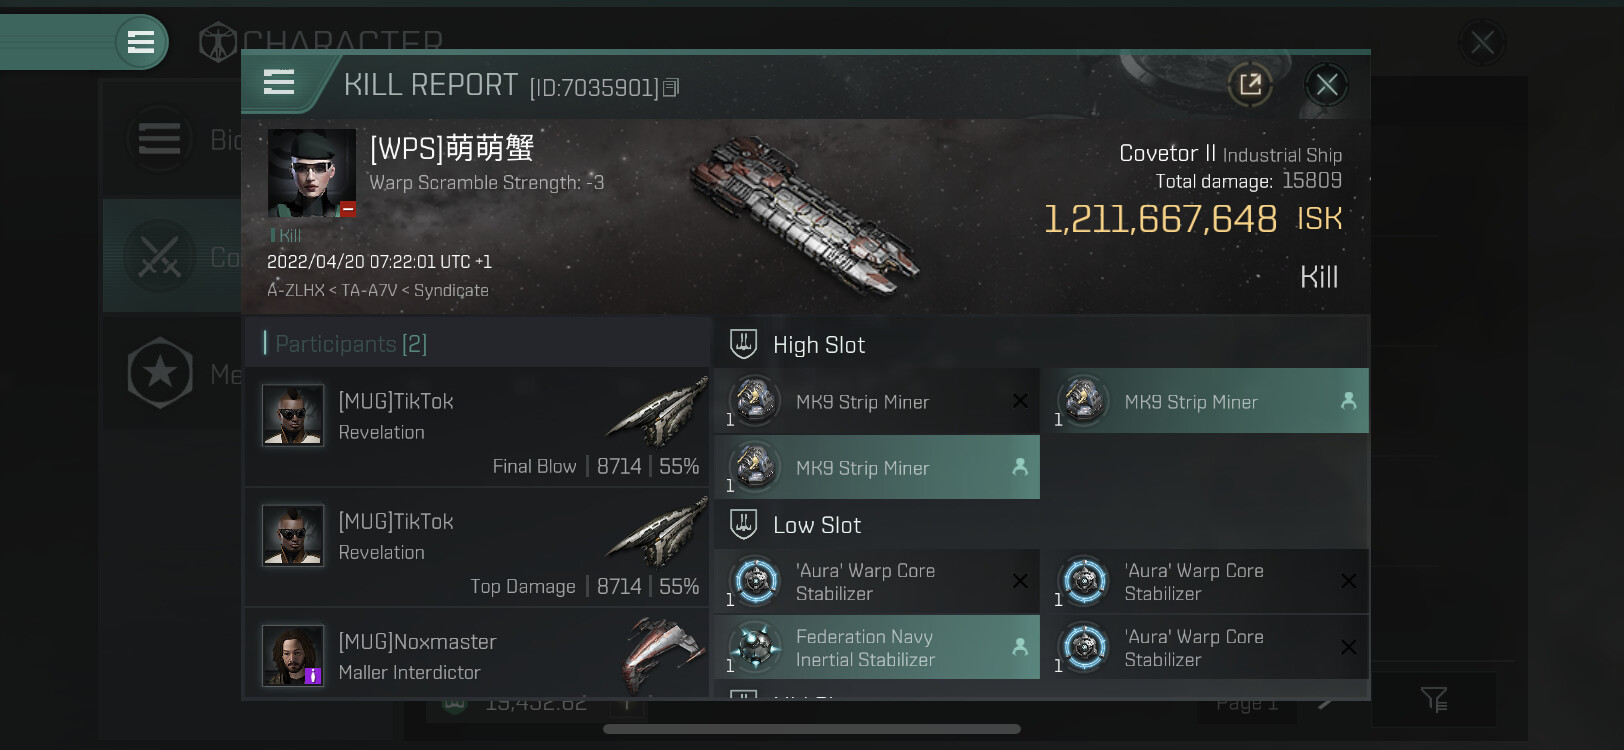Open the star medal sidebar icon
Viewport: 1624px width, 750px height.
[x=160, y=373]
